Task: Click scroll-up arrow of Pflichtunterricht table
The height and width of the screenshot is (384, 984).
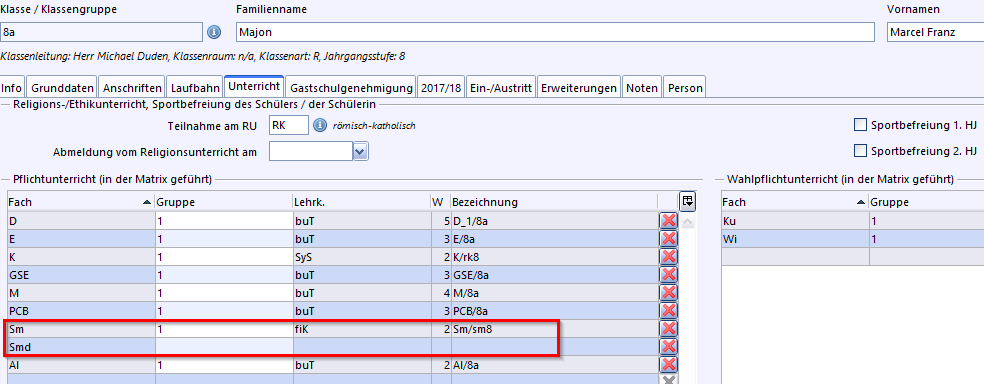Action: pyautogui.click(x=688, y=221)
